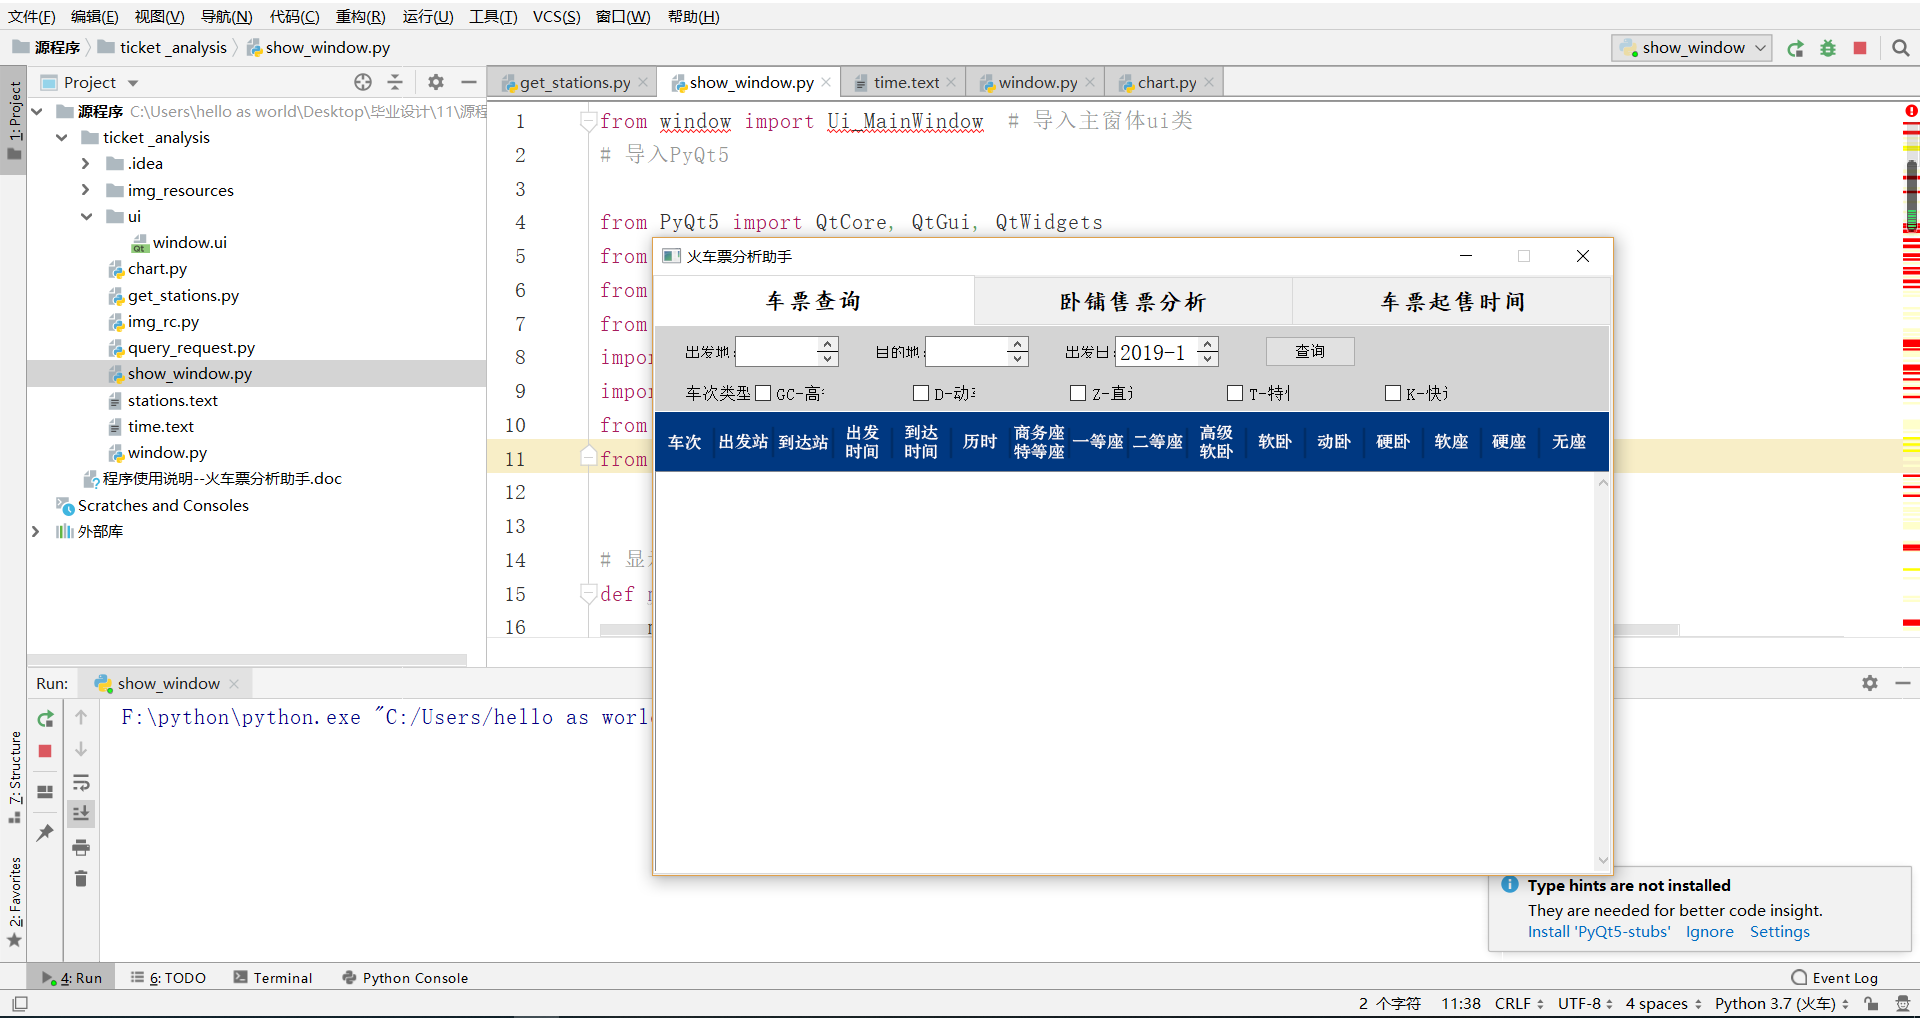Switch to 车票起售时间 tab in app window
Viewport: 1920px width, 1018px height.
point(1452,302)
